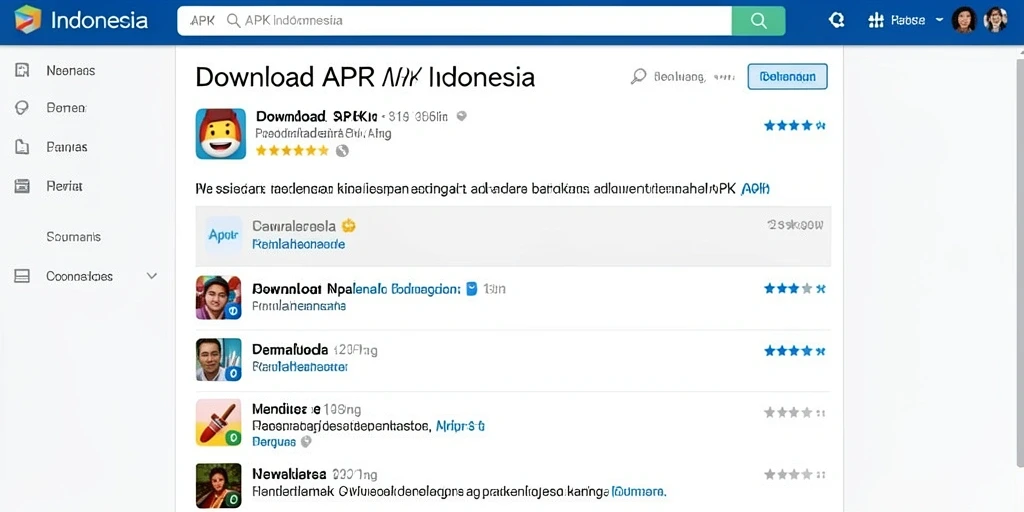Open the Download APK app title
Image resolution: width=1024 pixels, height=512 pixels.
point(317,116)
